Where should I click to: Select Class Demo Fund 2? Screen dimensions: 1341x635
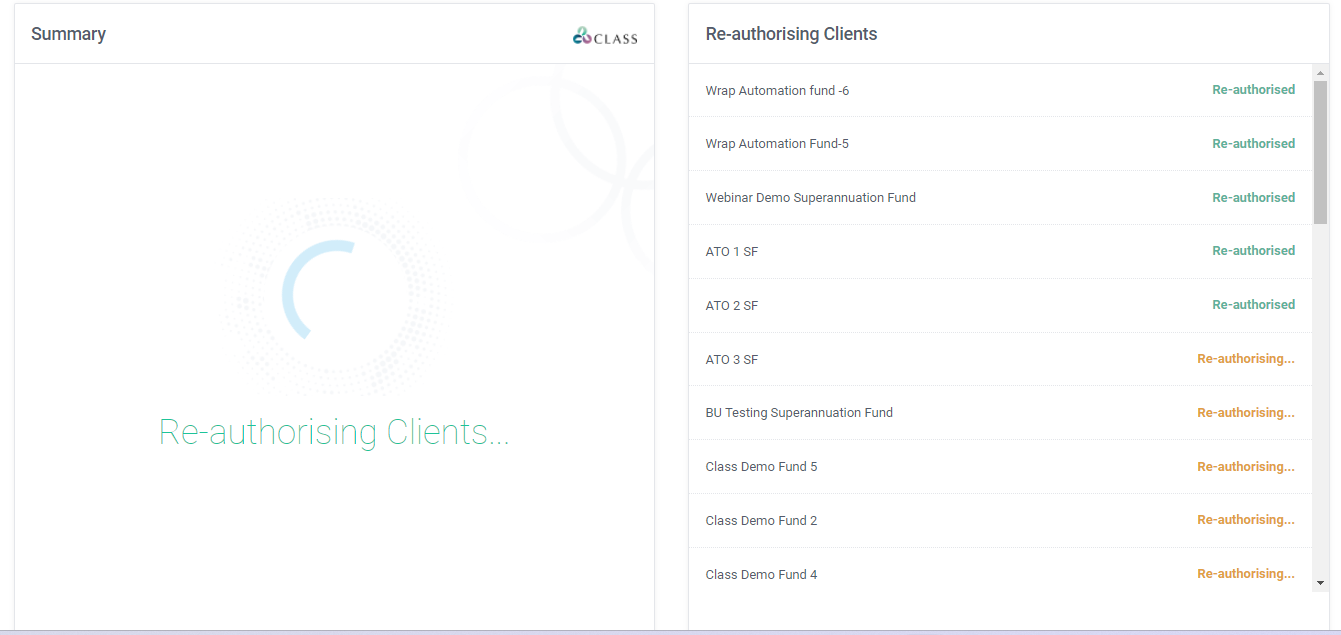[x=761, y=521]
